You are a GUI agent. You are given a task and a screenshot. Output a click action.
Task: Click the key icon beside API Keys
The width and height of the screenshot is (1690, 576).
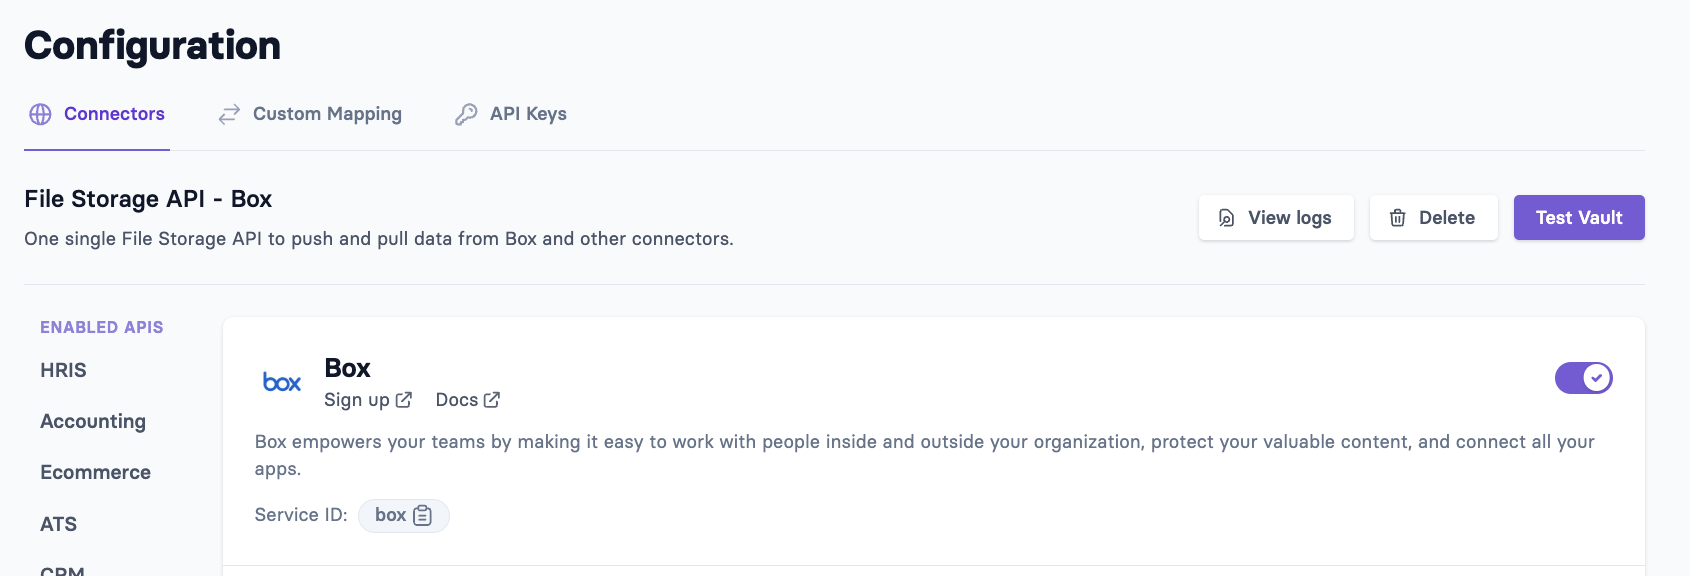click(x=466, y=114)
